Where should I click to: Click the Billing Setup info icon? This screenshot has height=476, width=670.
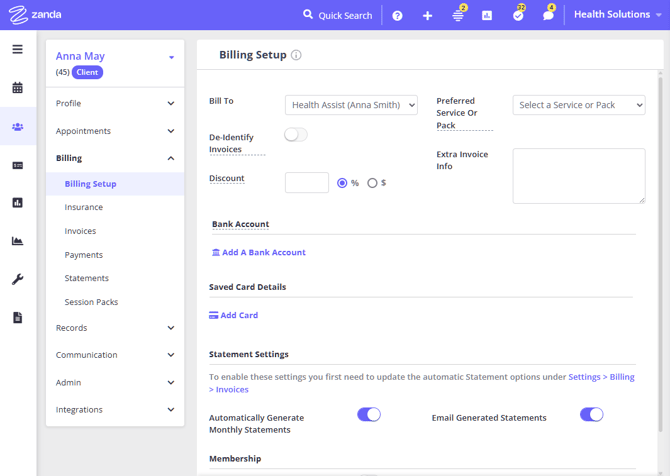pos(296,55)
